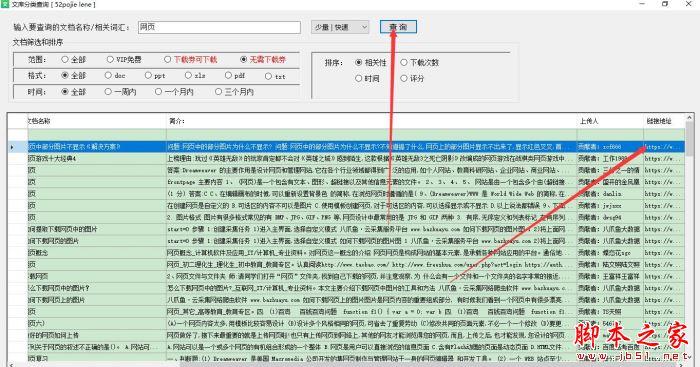This screenshot has width=700, height=367.
Task: Click the 查询 search button
Action: click(x=398, y=27)
